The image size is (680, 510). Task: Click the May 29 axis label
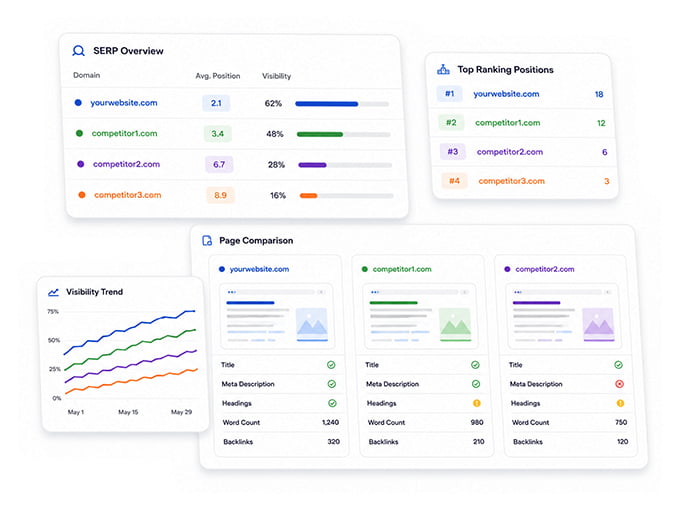(181, 412)
